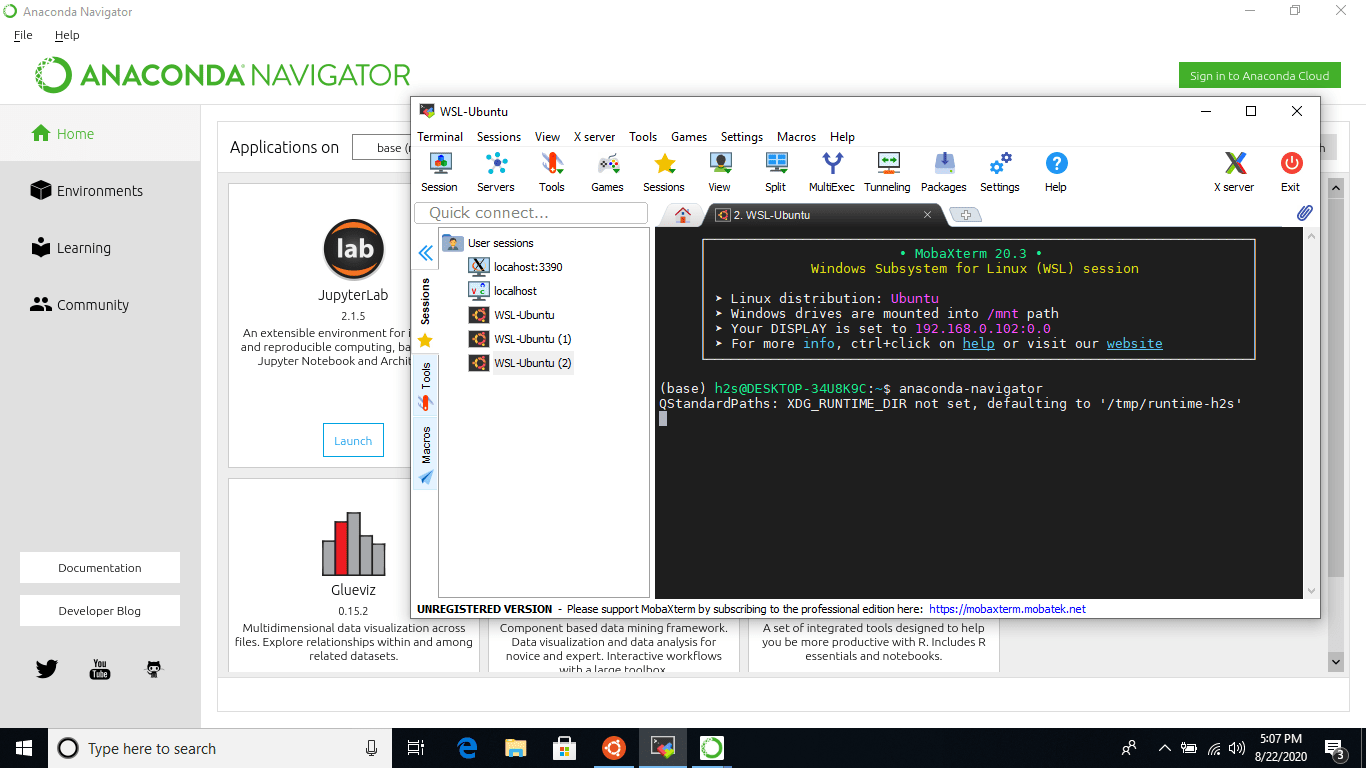Open the Packages manager
1366x768 pixels.
(x=943, y=171)
